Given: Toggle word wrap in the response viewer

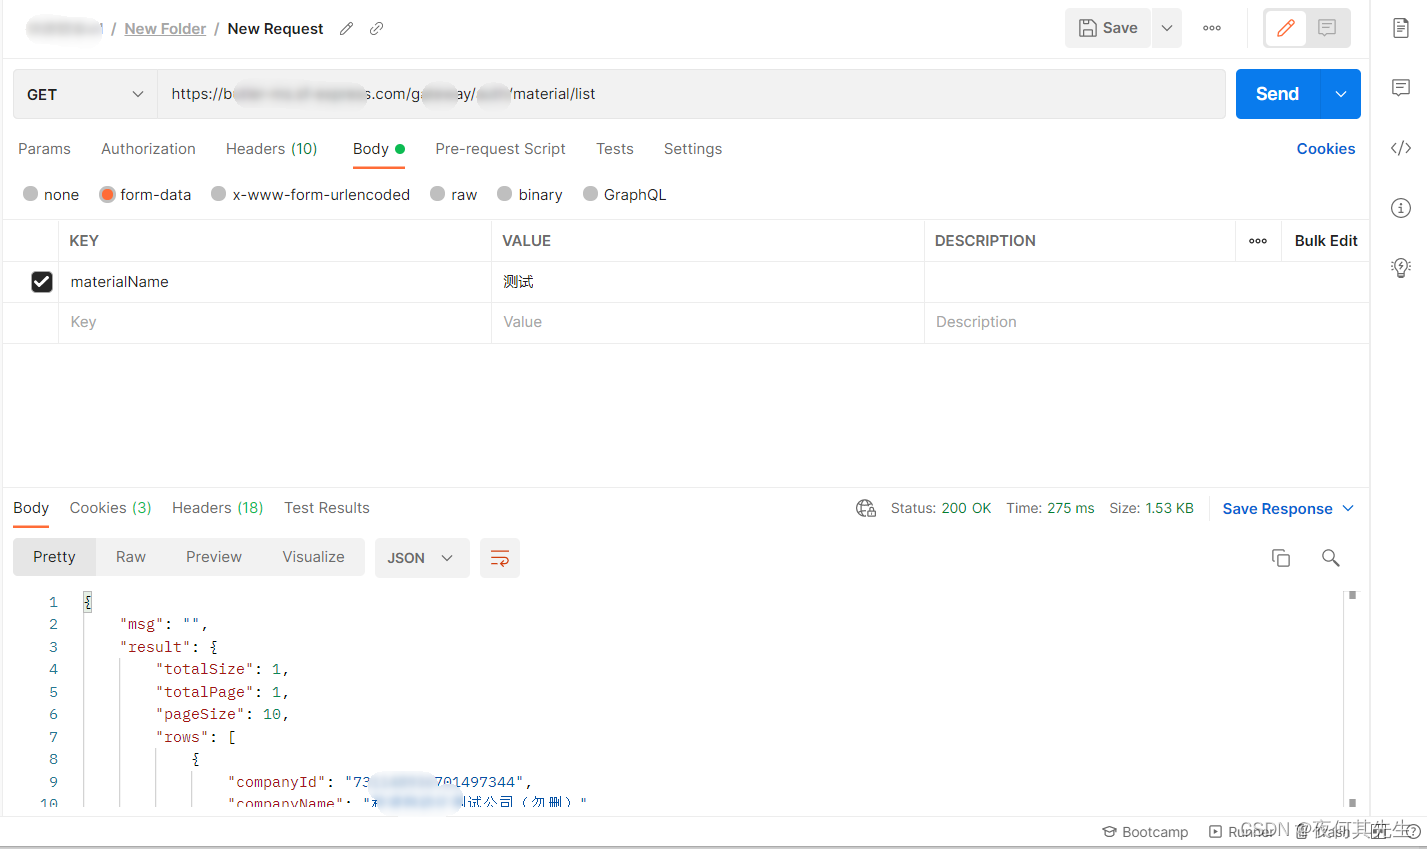Looking at the screenshot, I should [x=499, y=557].
